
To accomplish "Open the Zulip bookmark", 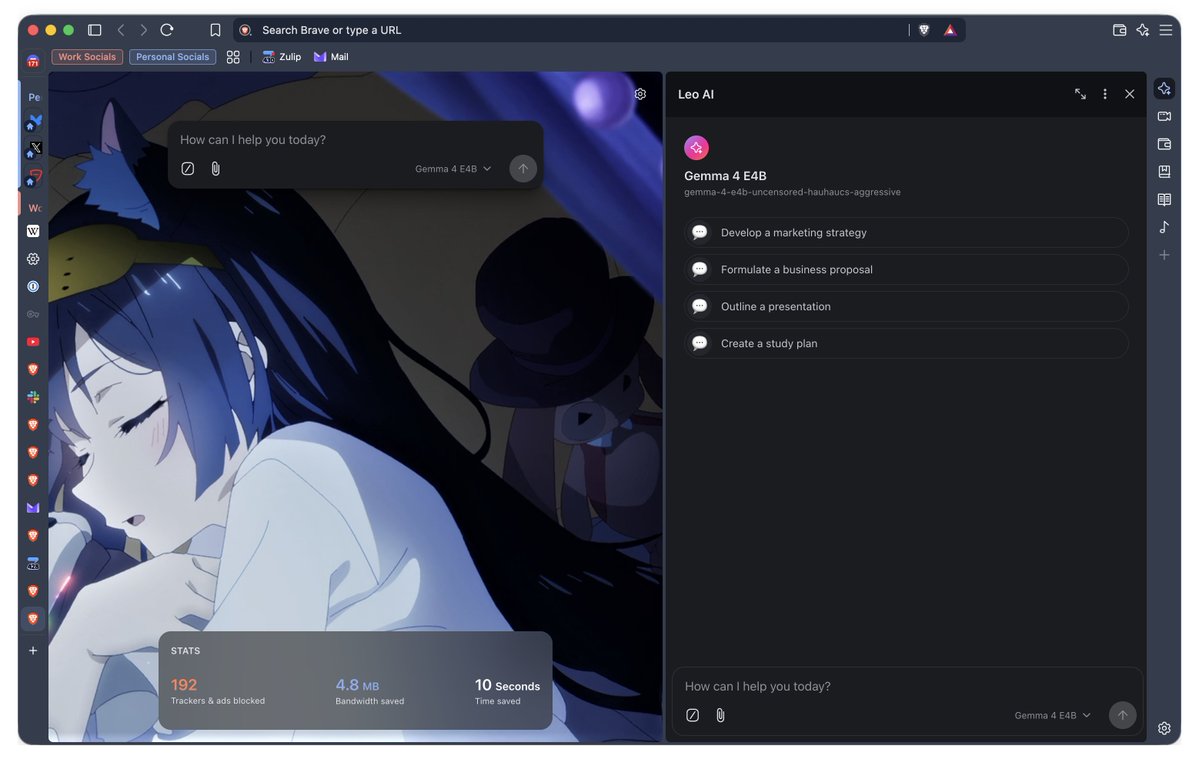I will coord(281,57).
